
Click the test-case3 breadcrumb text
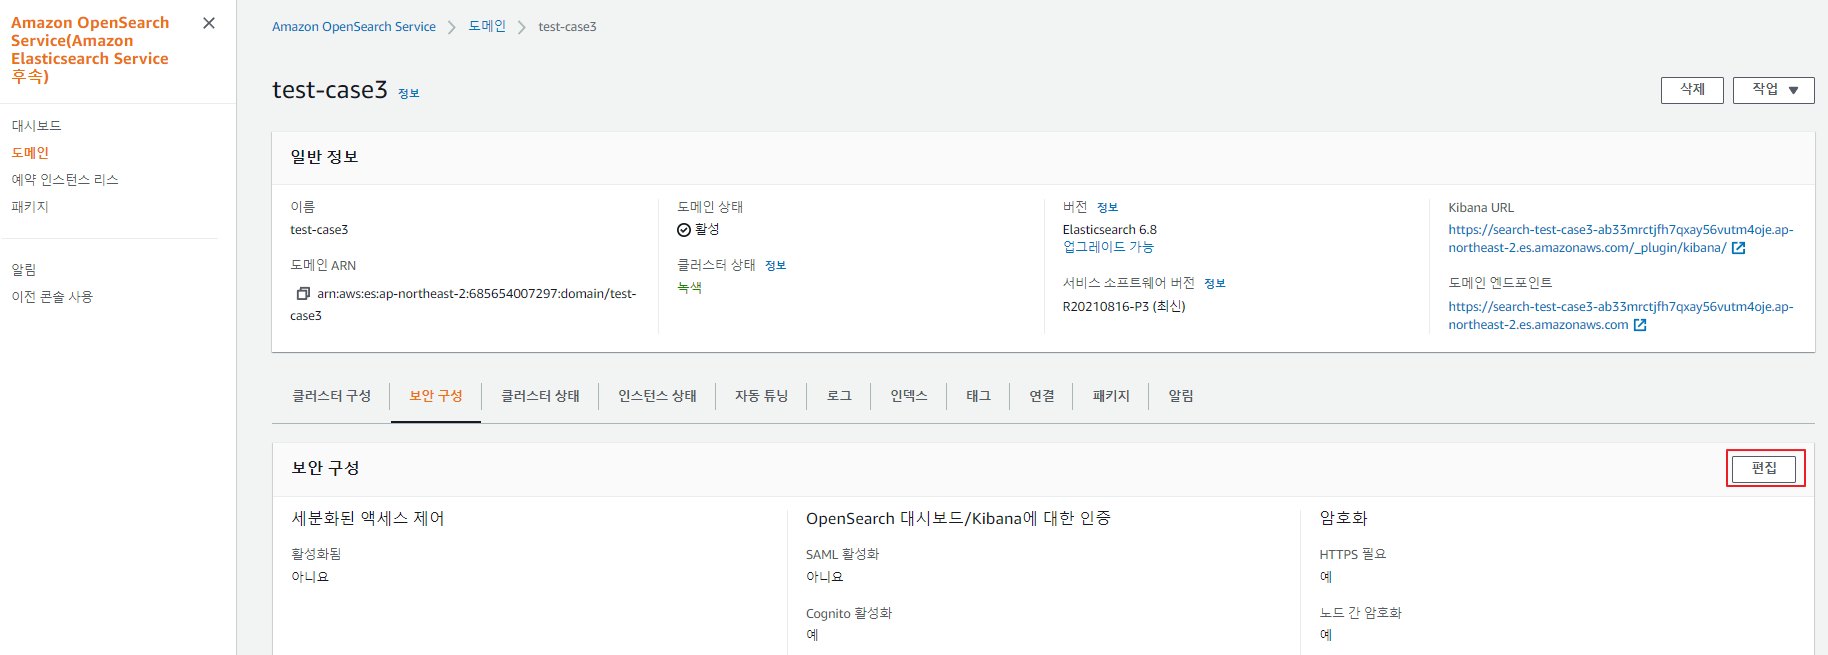(x=567, y=27)
